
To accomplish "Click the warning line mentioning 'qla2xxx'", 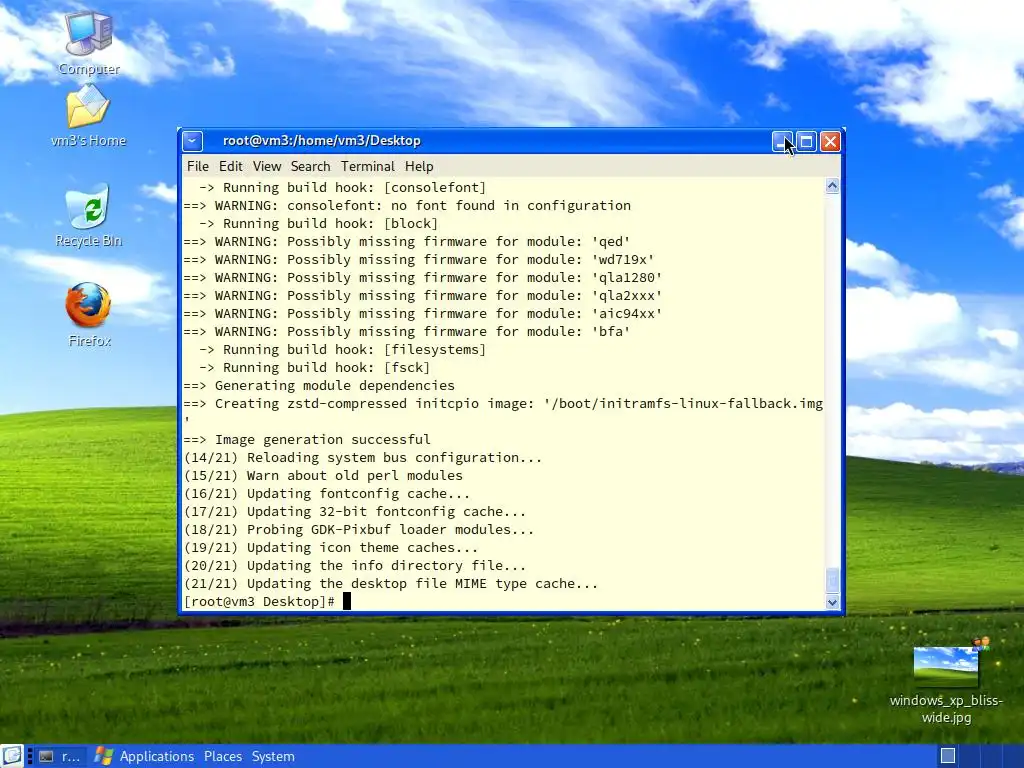I will click(423, 296).
